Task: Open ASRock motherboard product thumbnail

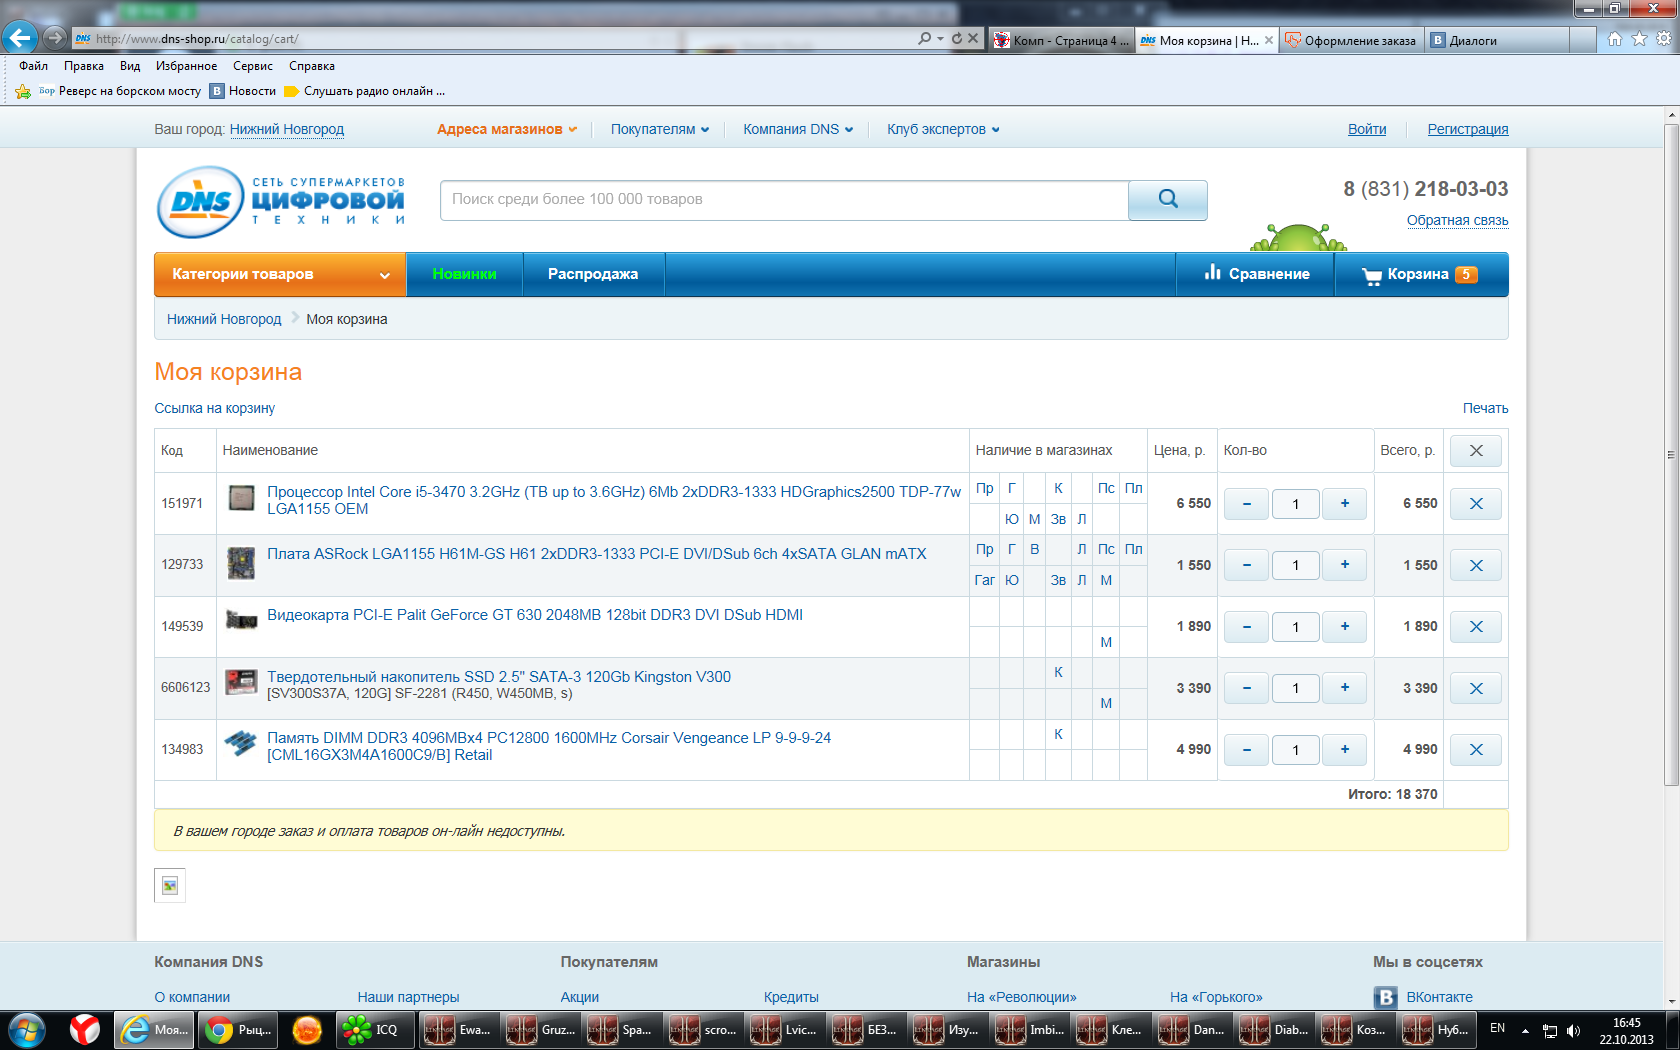Action: [241, 563]
